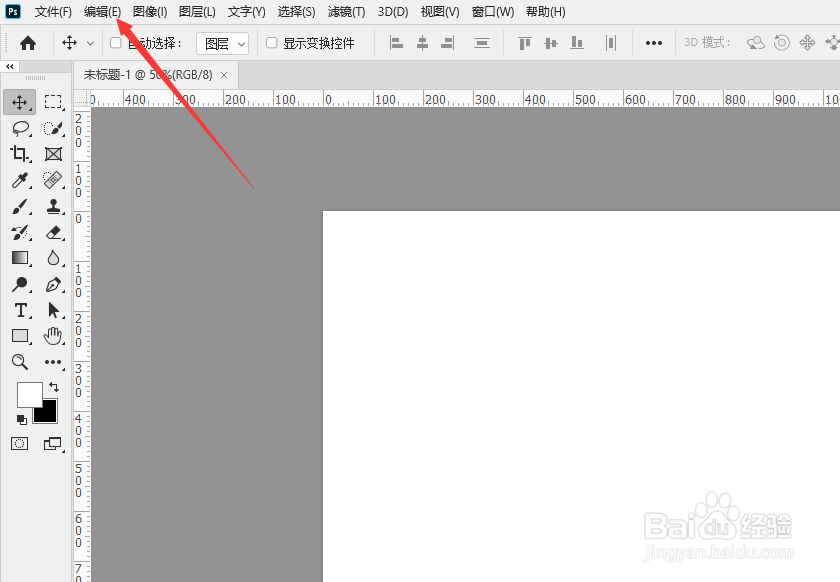The image size is (840, 582).
Task: Open the 窗口(W) menu
Action: pos(493,11)
